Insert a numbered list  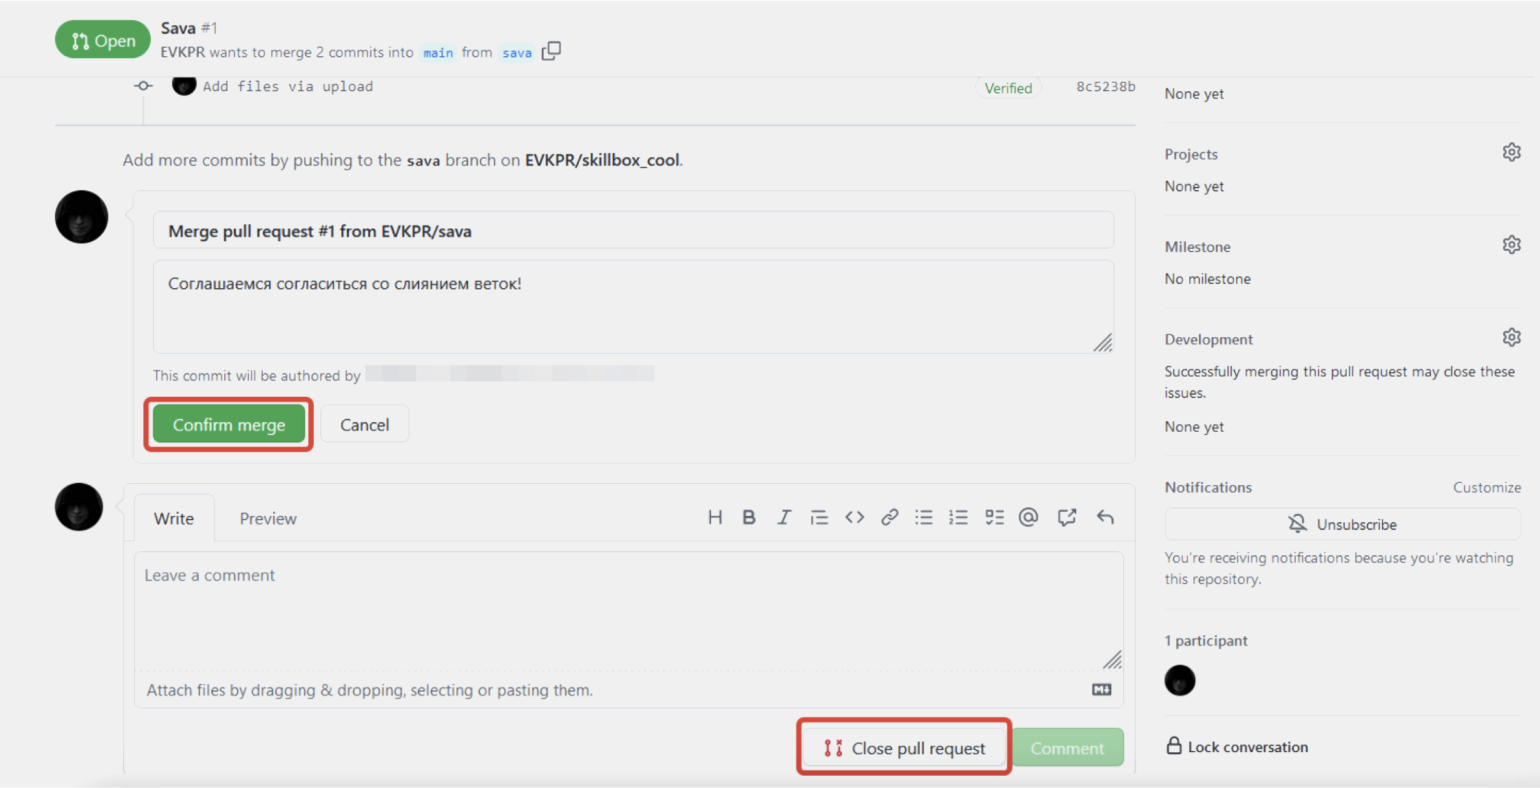click(959, 517)
